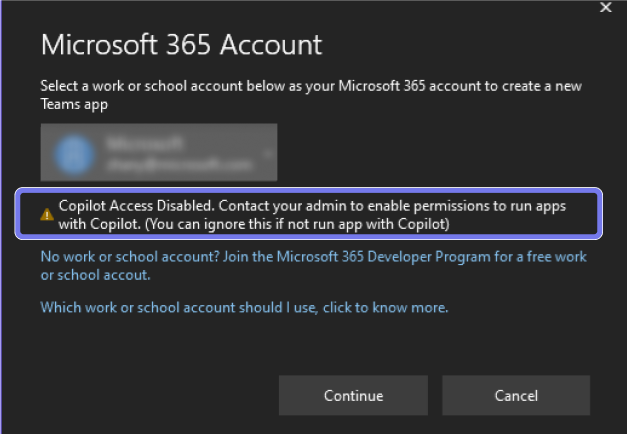Image resolution: width=627 pixels, height=434 pixels.
Task: Click the yellow warning triangle icon
Action: pos(47,214)
